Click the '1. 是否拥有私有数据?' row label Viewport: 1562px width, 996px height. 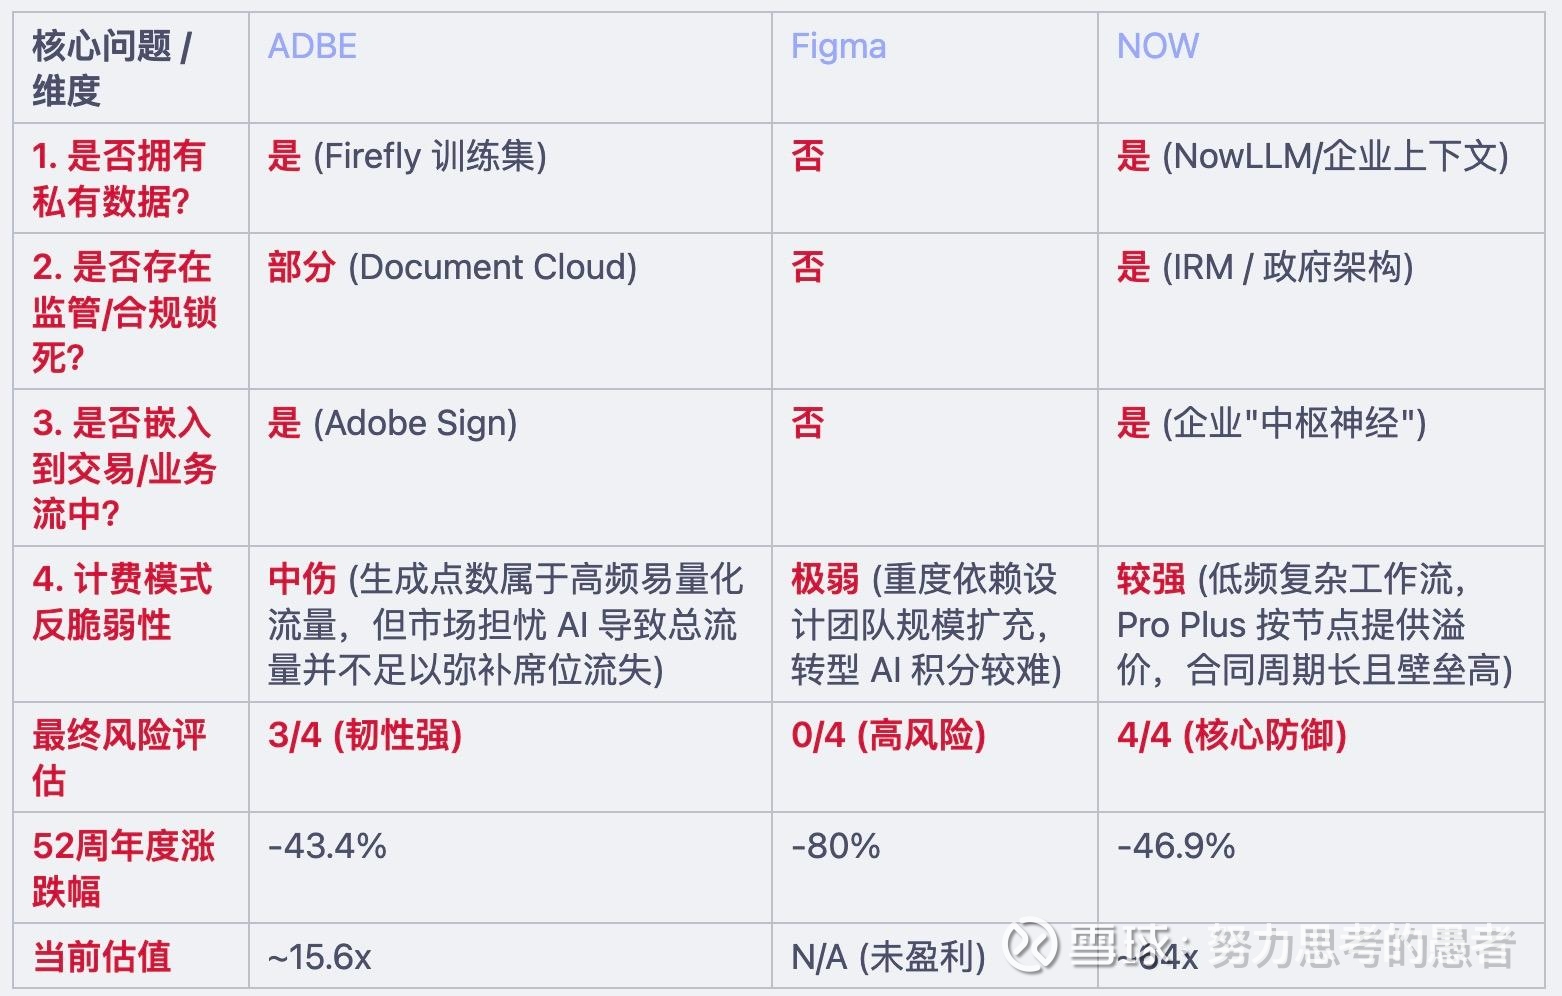[x=119, y=178]
